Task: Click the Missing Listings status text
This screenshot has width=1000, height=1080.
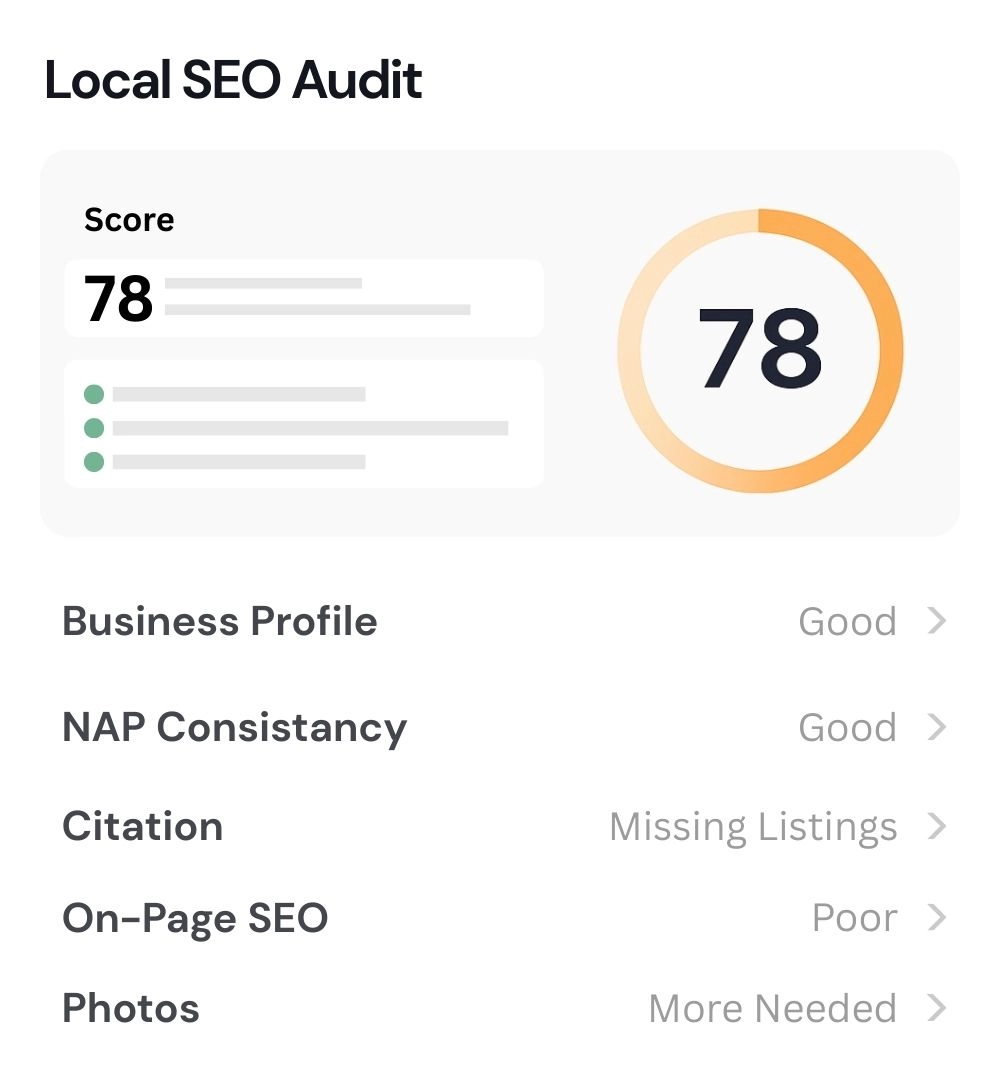Action: [753, 827]
